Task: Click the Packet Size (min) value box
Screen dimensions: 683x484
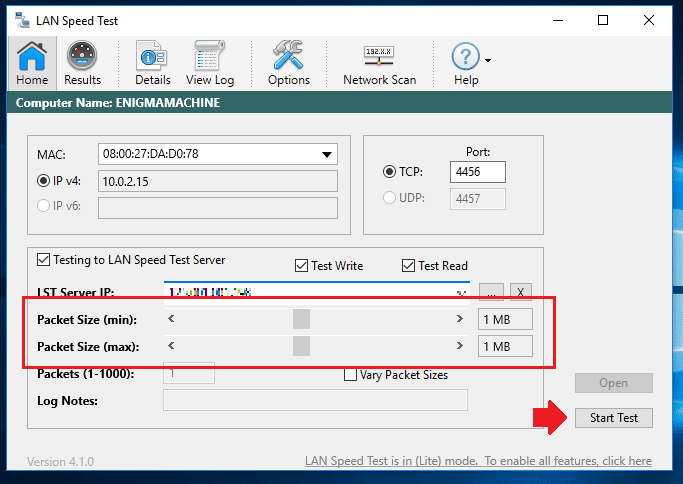Action: tap(505, 319)
